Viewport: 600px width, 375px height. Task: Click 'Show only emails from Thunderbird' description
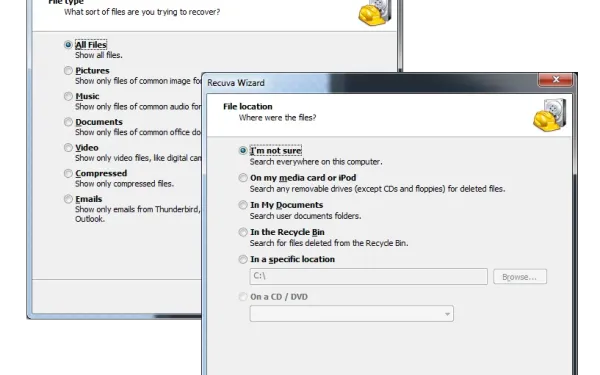click(137, 214)
